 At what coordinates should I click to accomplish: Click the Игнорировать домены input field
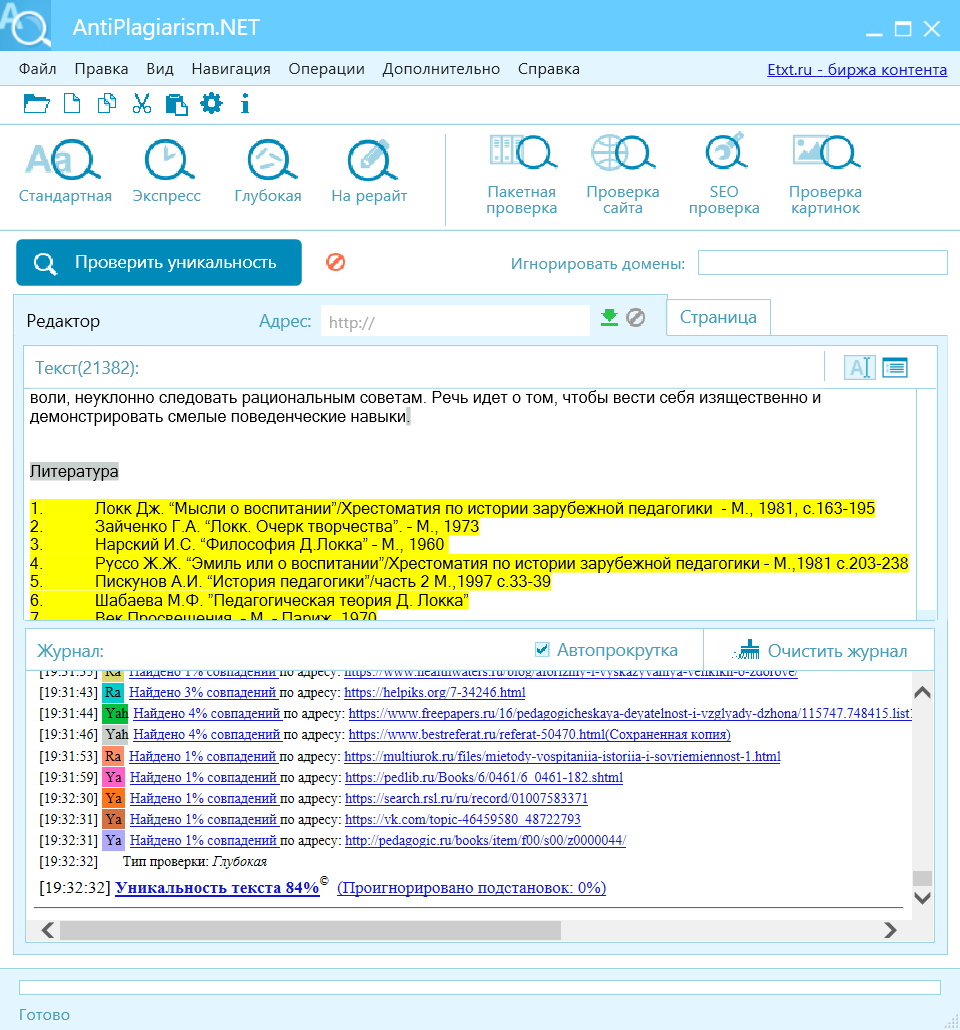(x=822, y=263)
